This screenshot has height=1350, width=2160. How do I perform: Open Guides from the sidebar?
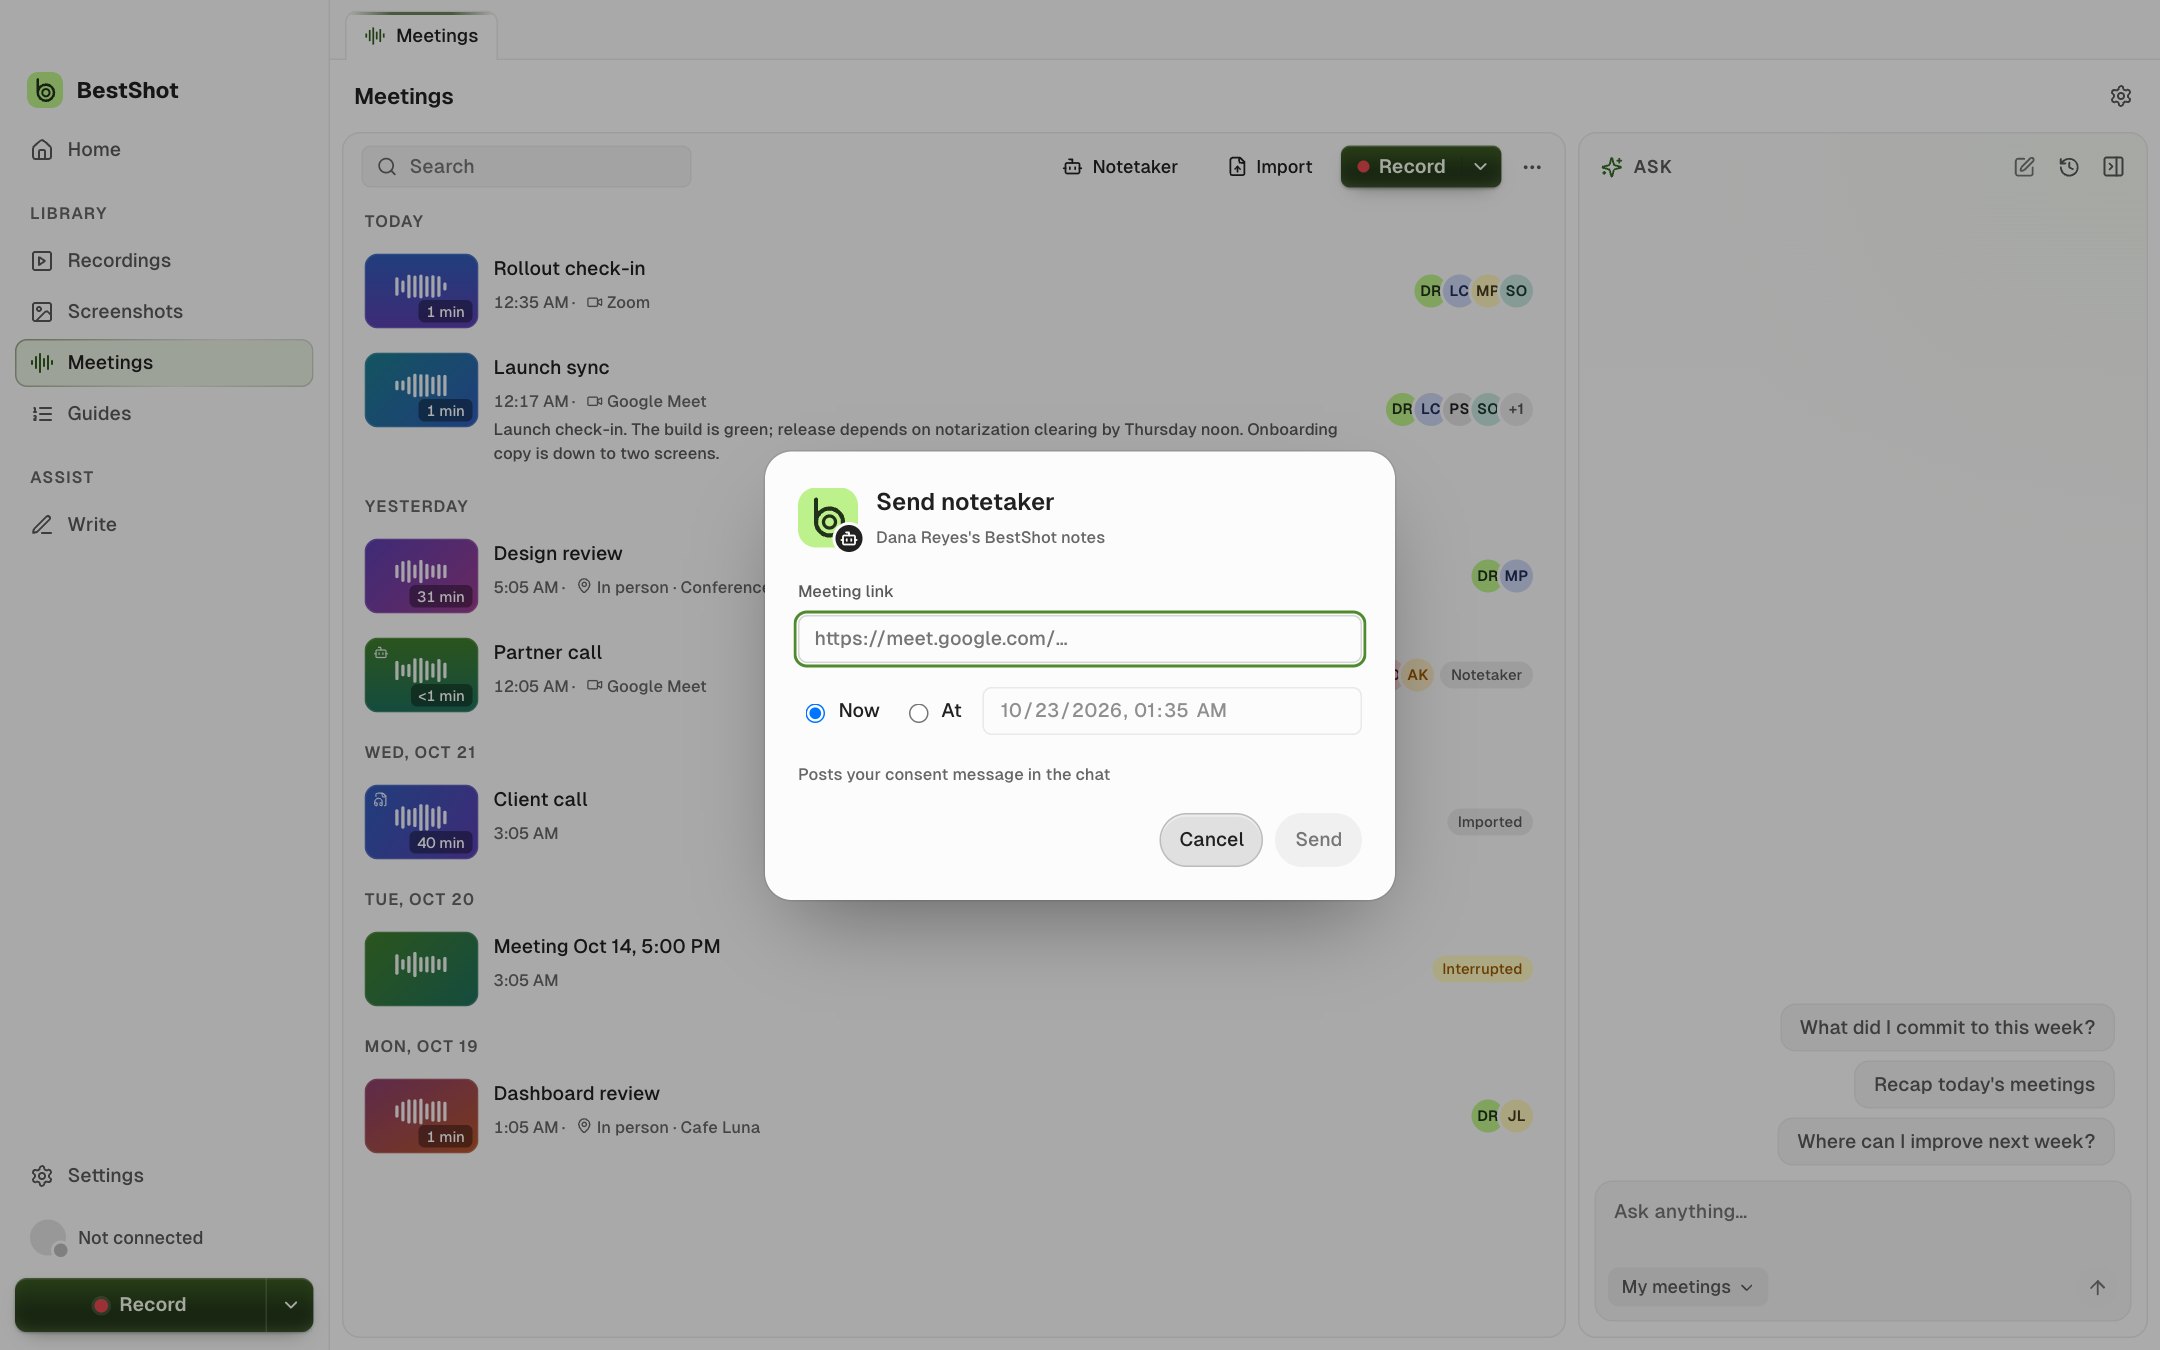(x=164, y=413)
